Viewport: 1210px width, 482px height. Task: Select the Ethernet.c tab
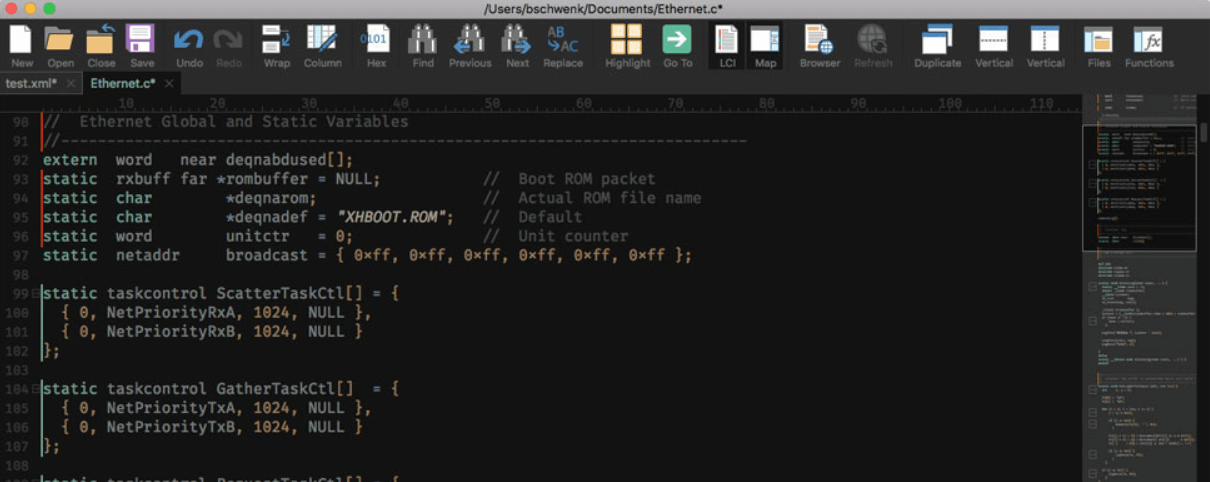pos(122,83)
